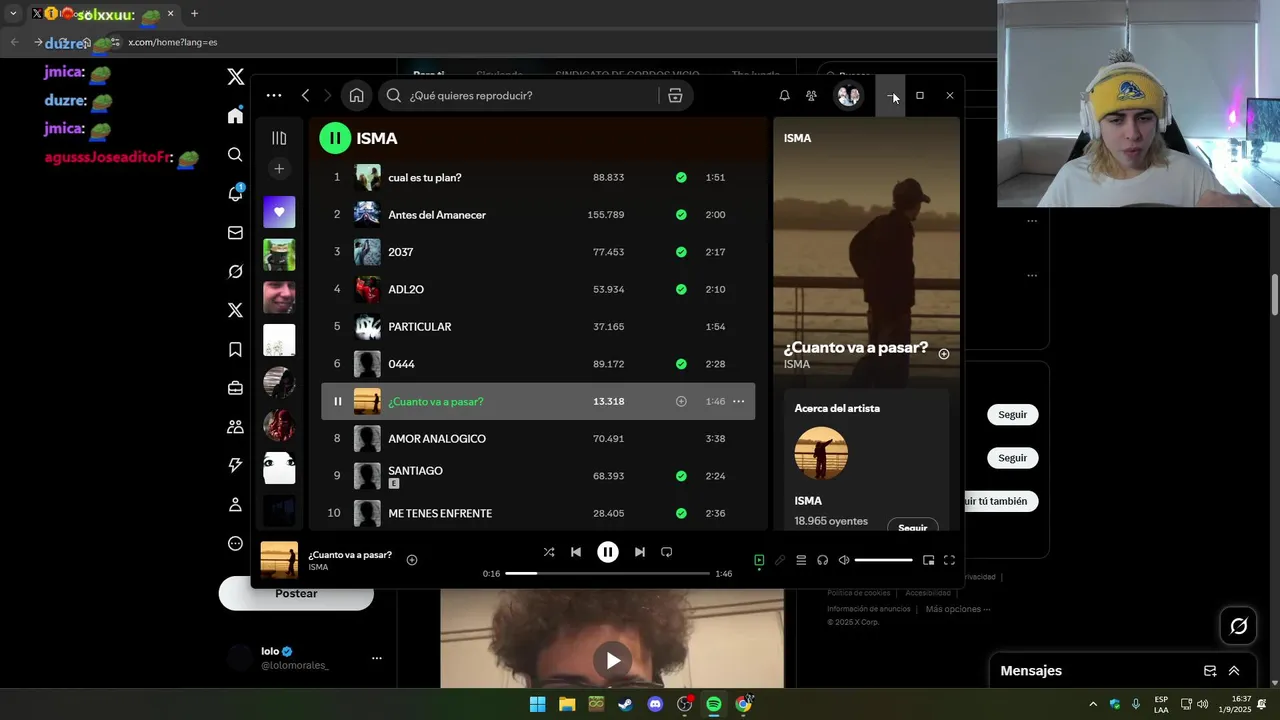
Task: Open the Antes del Amanecer cover thumbnail
Action: click(x=367, y=215)
